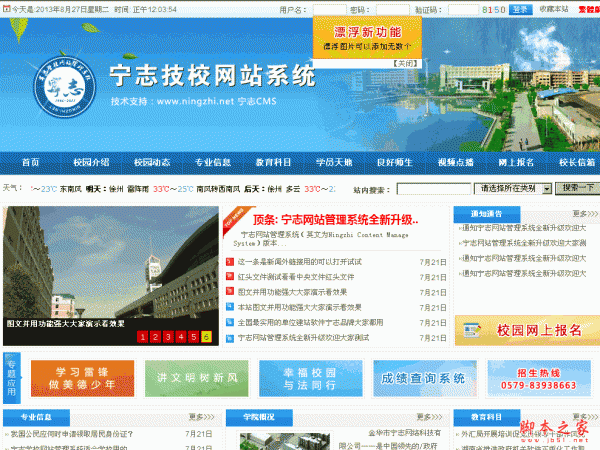Switch slideshow to slide 6
The width and height of the screenshot is (600, 450).
coord(207,337)
